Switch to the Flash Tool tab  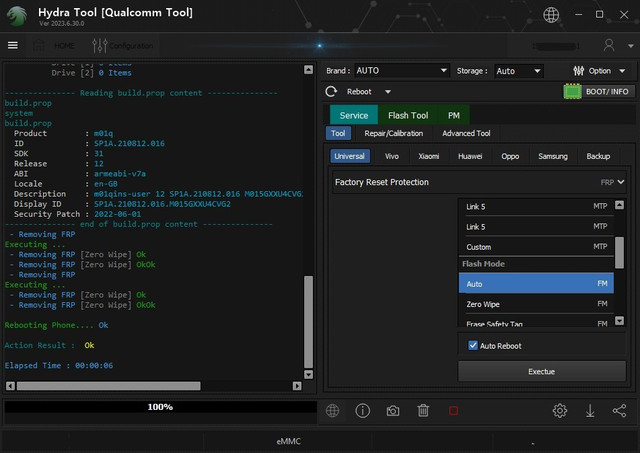[408, 115]
